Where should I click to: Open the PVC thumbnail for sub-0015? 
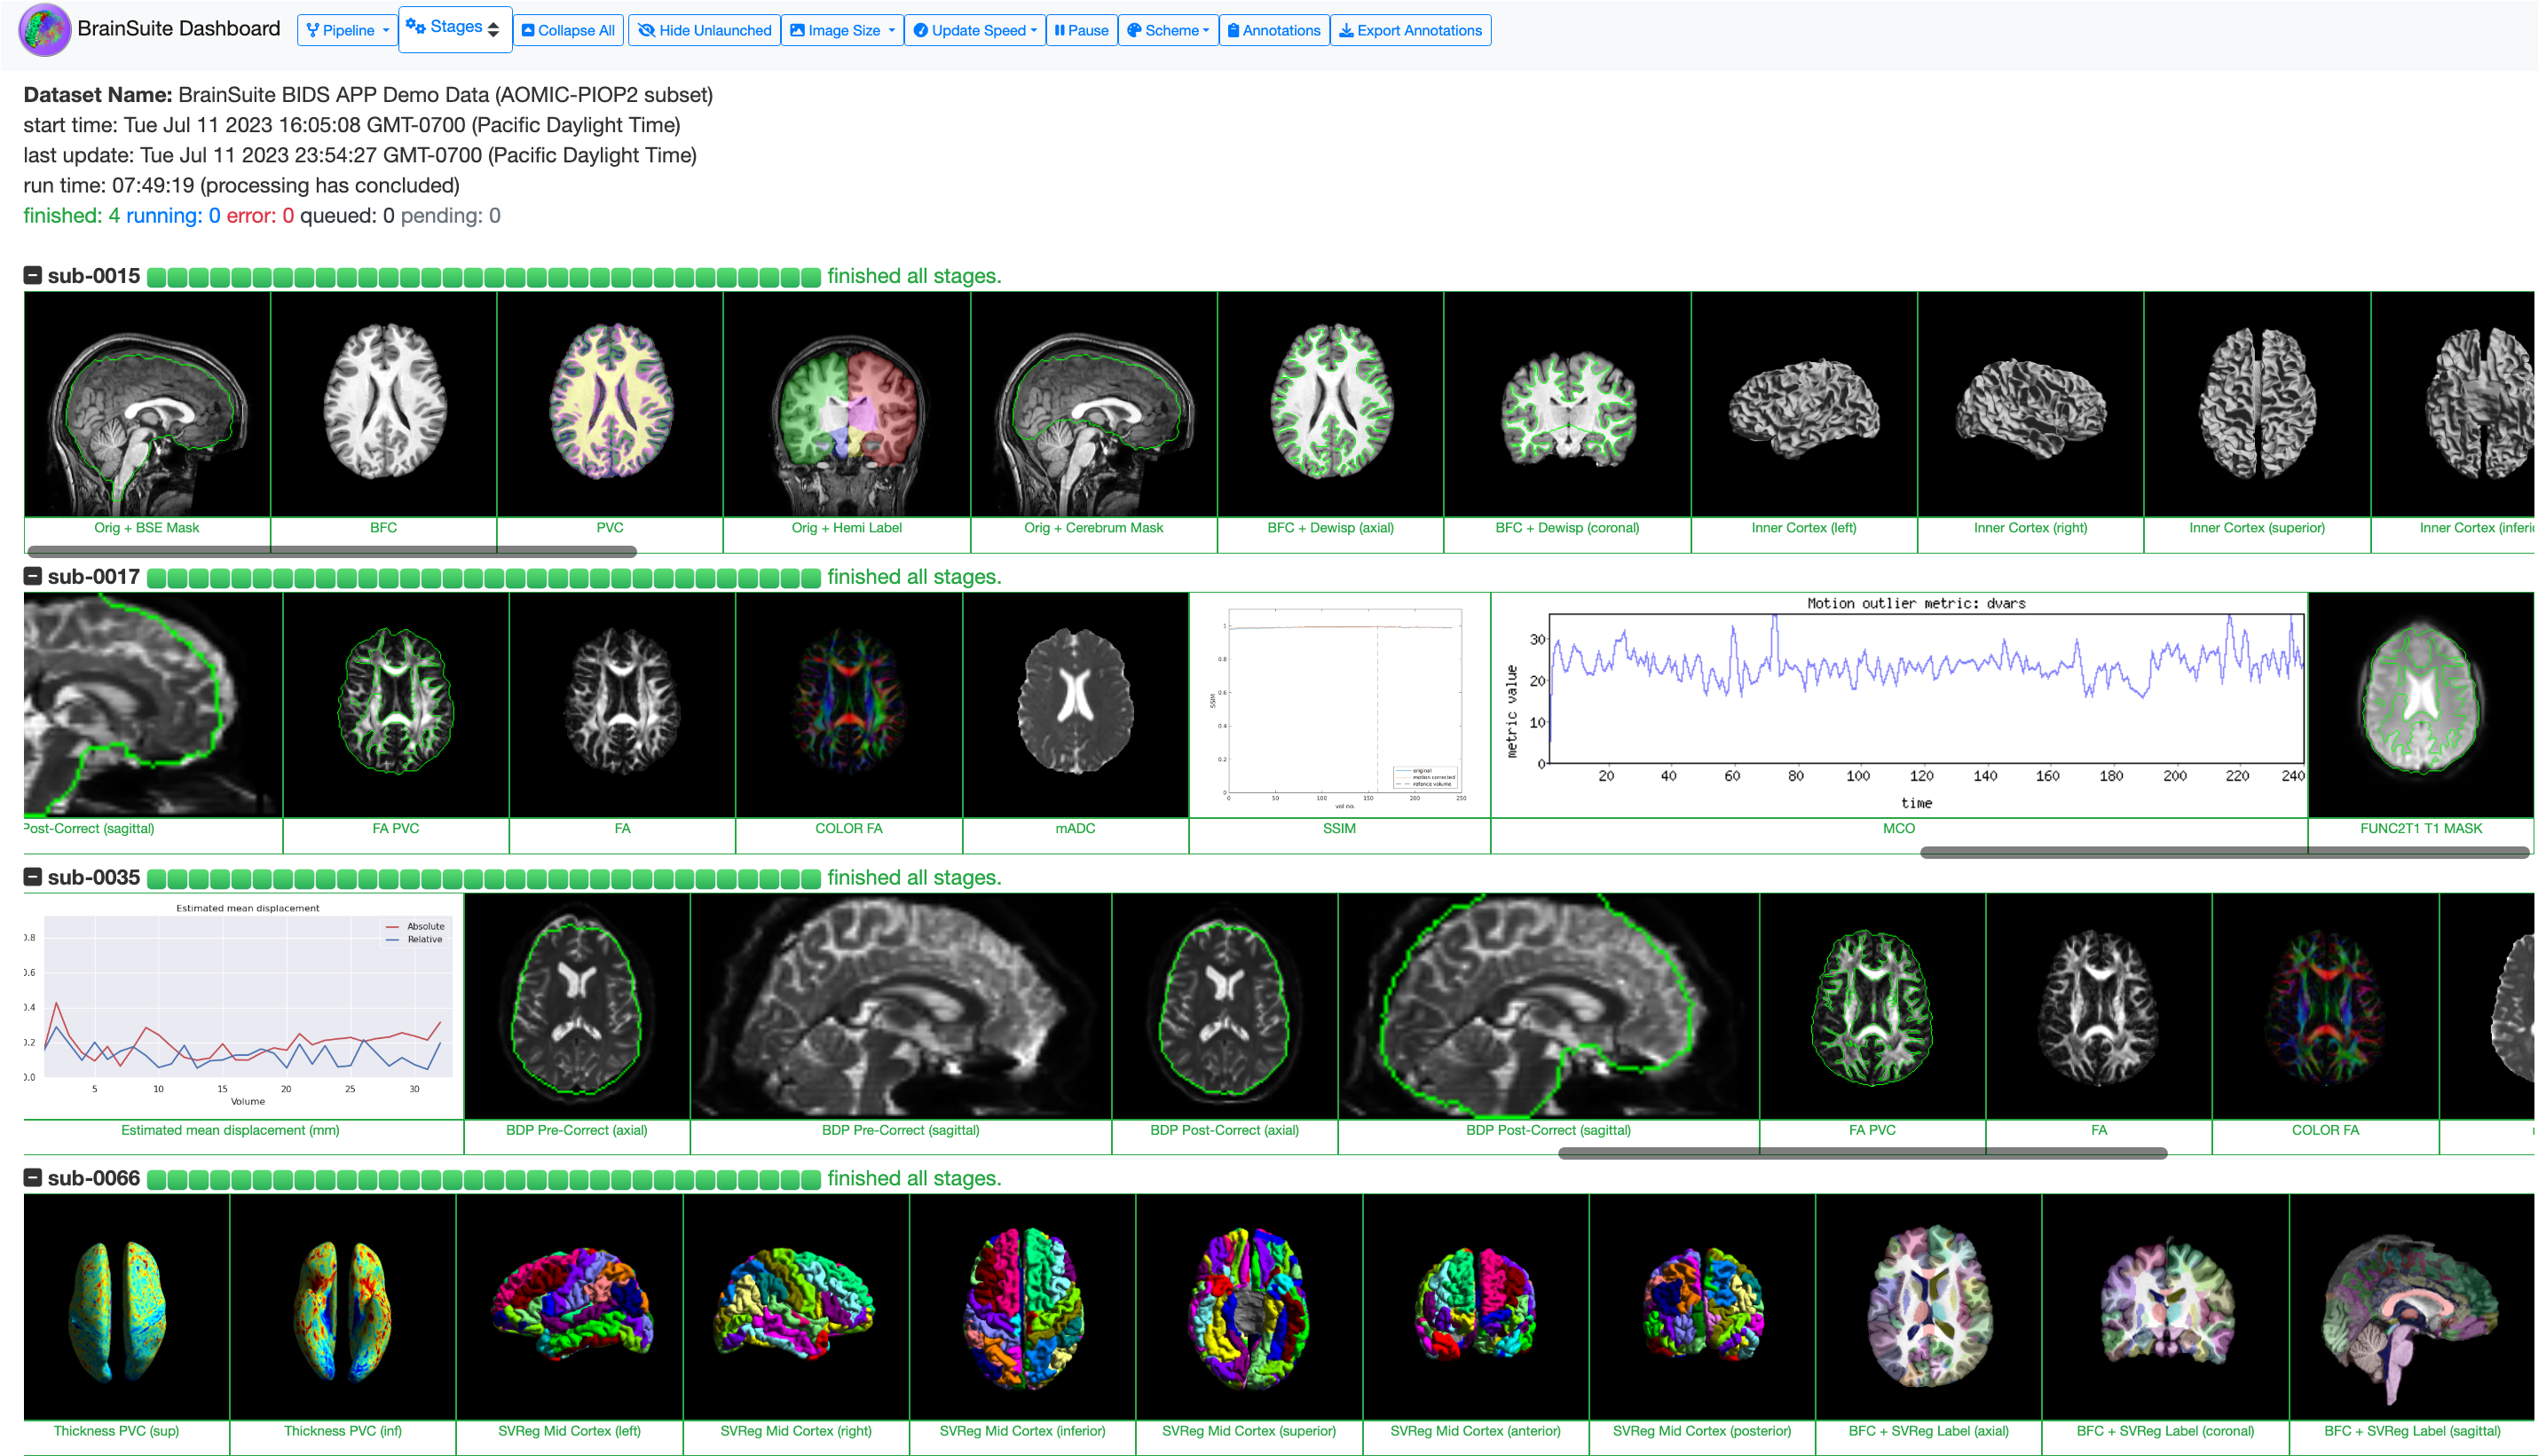point(610,405)
